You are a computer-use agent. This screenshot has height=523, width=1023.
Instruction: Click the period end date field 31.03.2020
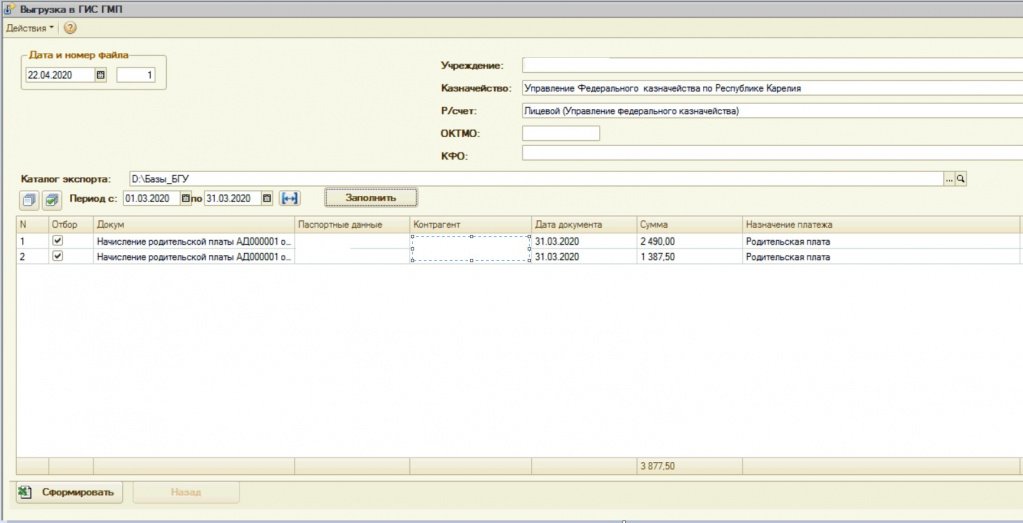[x=233, y=198]
